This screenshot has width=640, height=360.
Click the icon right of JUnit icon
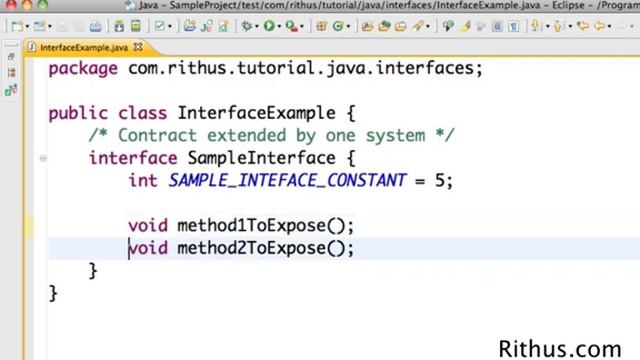click(x=224, y=27)
